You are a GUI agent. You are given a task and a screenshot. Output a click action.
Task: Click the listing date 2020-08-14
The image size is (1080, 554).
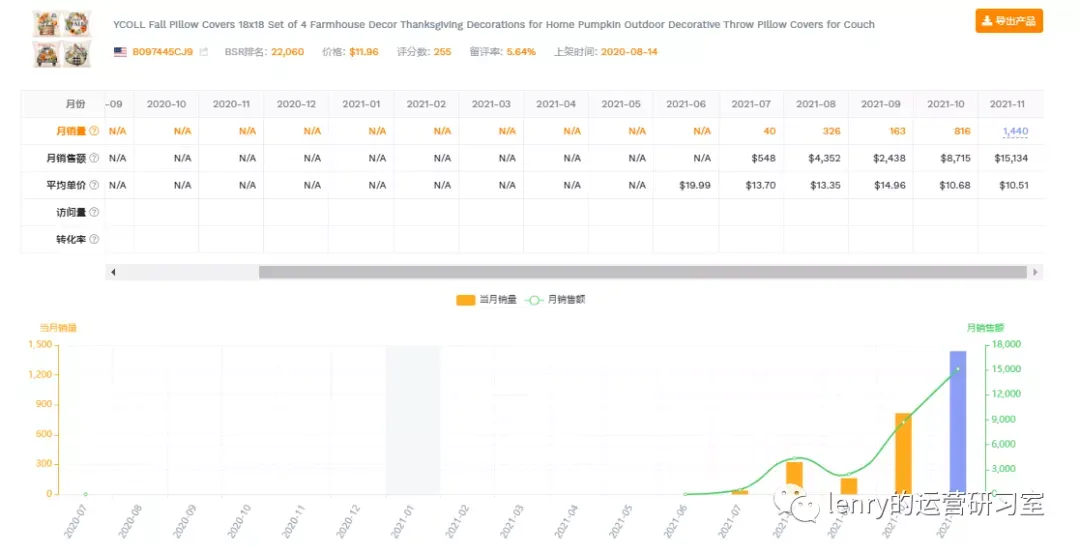coord(629,52)
